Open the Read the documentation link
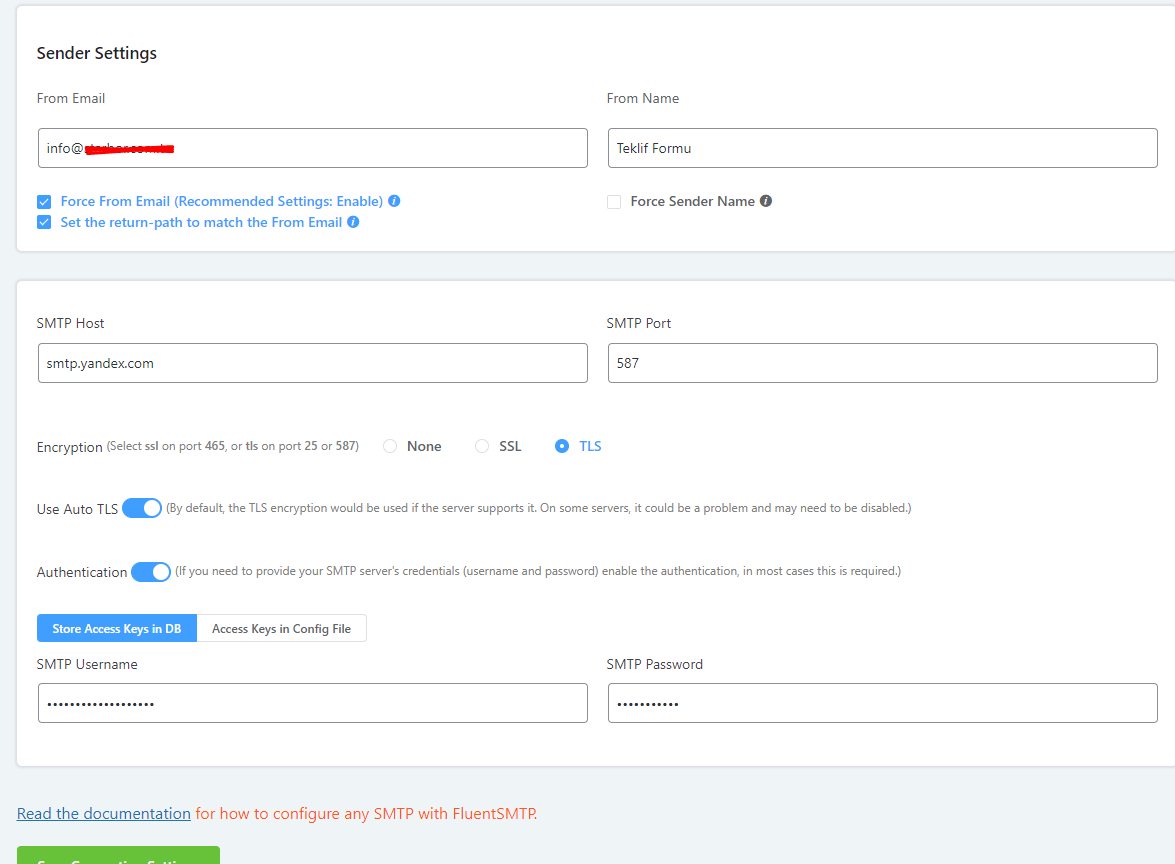Screen dimensions: 1175x864 click(103, 814)
